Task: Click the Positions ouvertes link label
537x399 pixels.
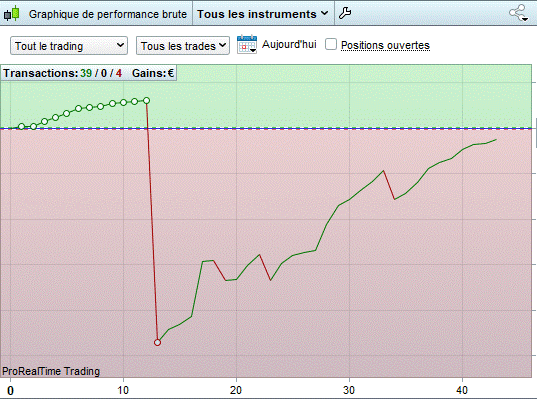Action: (x=385, y=45)
